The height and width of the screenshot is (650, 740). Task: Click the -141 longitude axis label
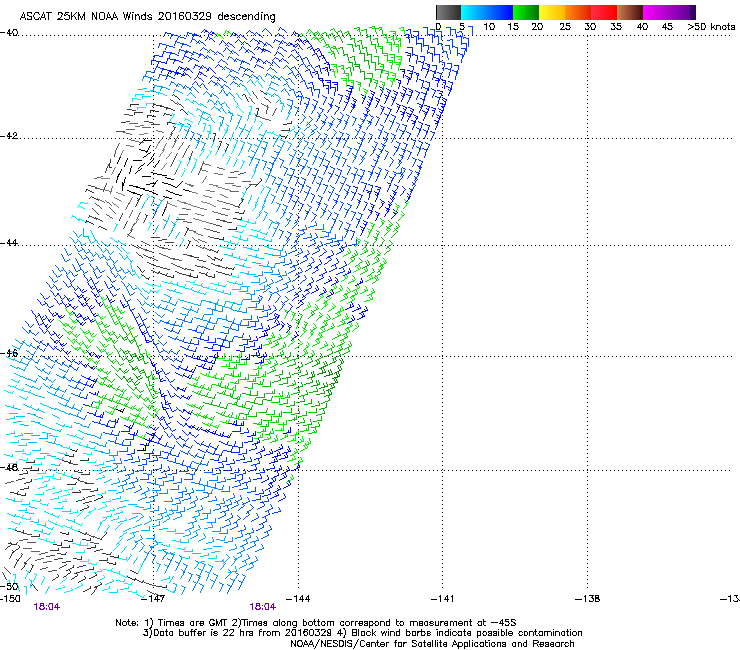[x=442, y=599]
